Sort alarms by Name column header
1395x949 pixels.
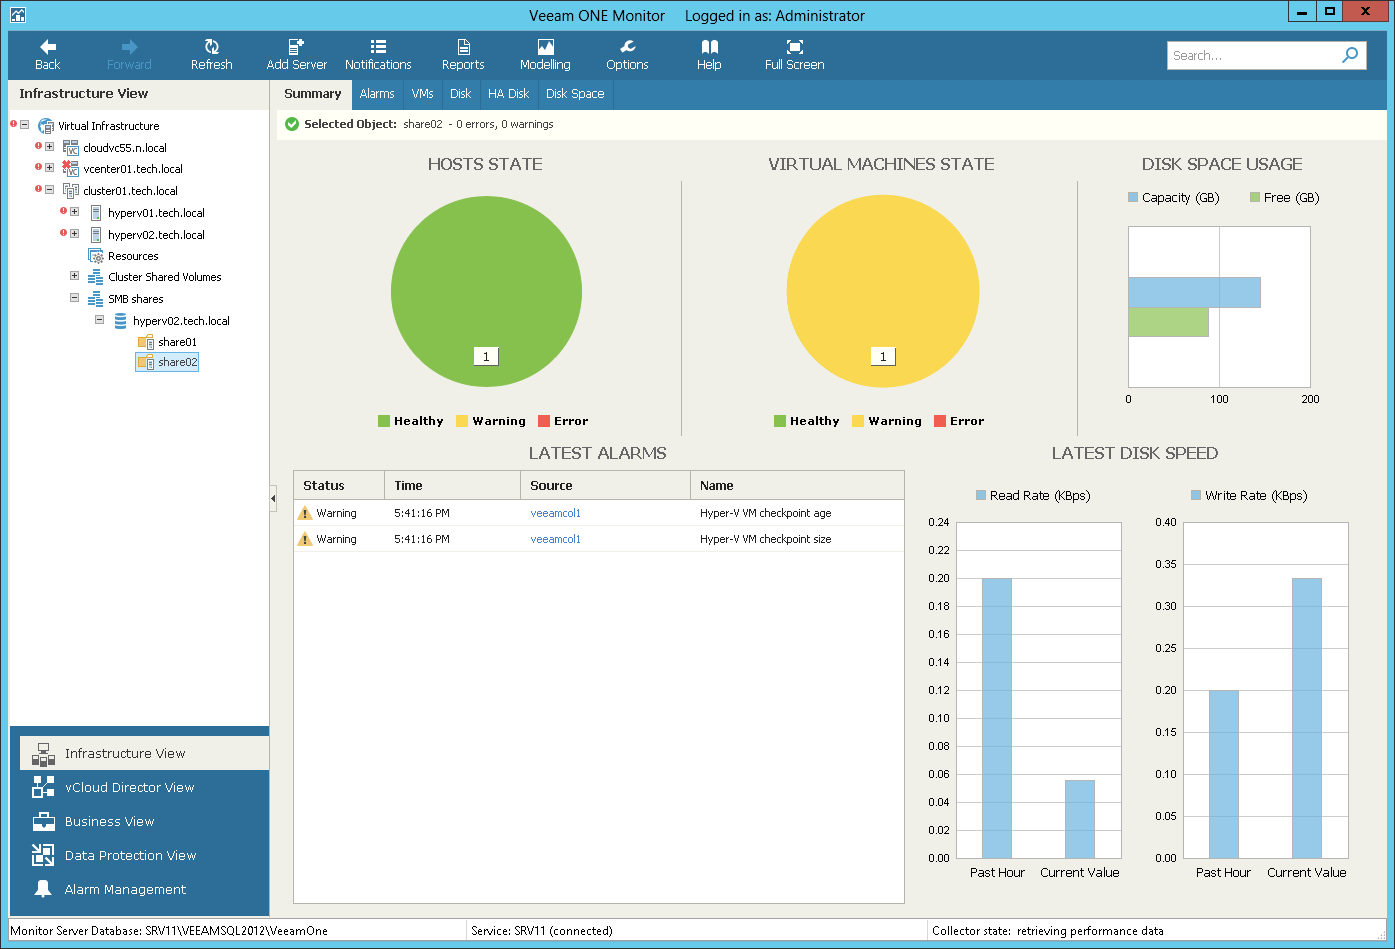[x=797, y=486]
